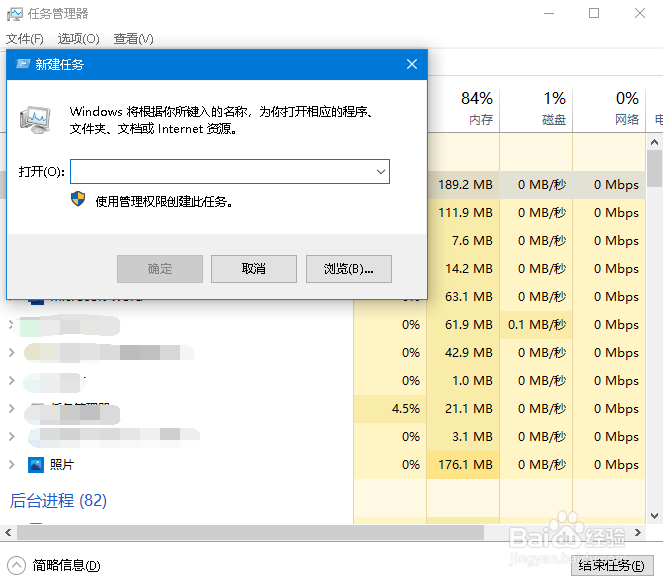Click the 后台进程 (82) group heading

pos(58,500)
